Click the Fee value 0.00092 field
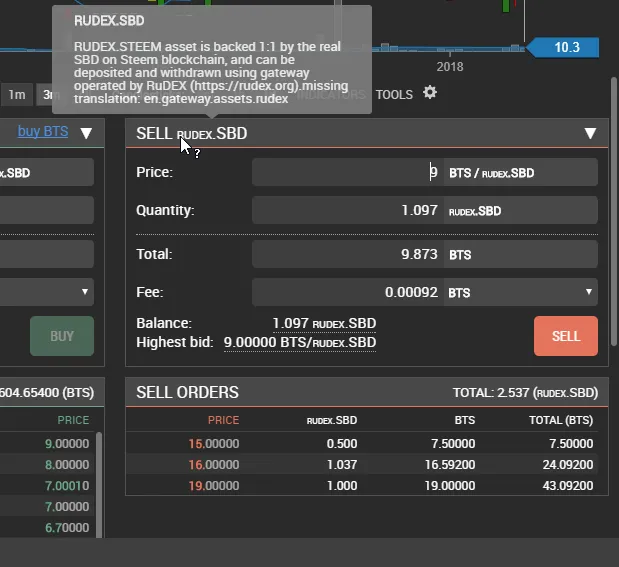619x567 pixels. pos(347,293)
